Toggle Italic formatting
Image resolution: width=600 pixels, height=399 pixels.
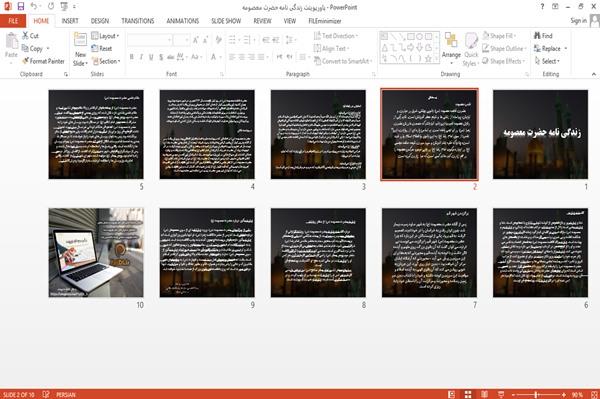tap(141, 57)
